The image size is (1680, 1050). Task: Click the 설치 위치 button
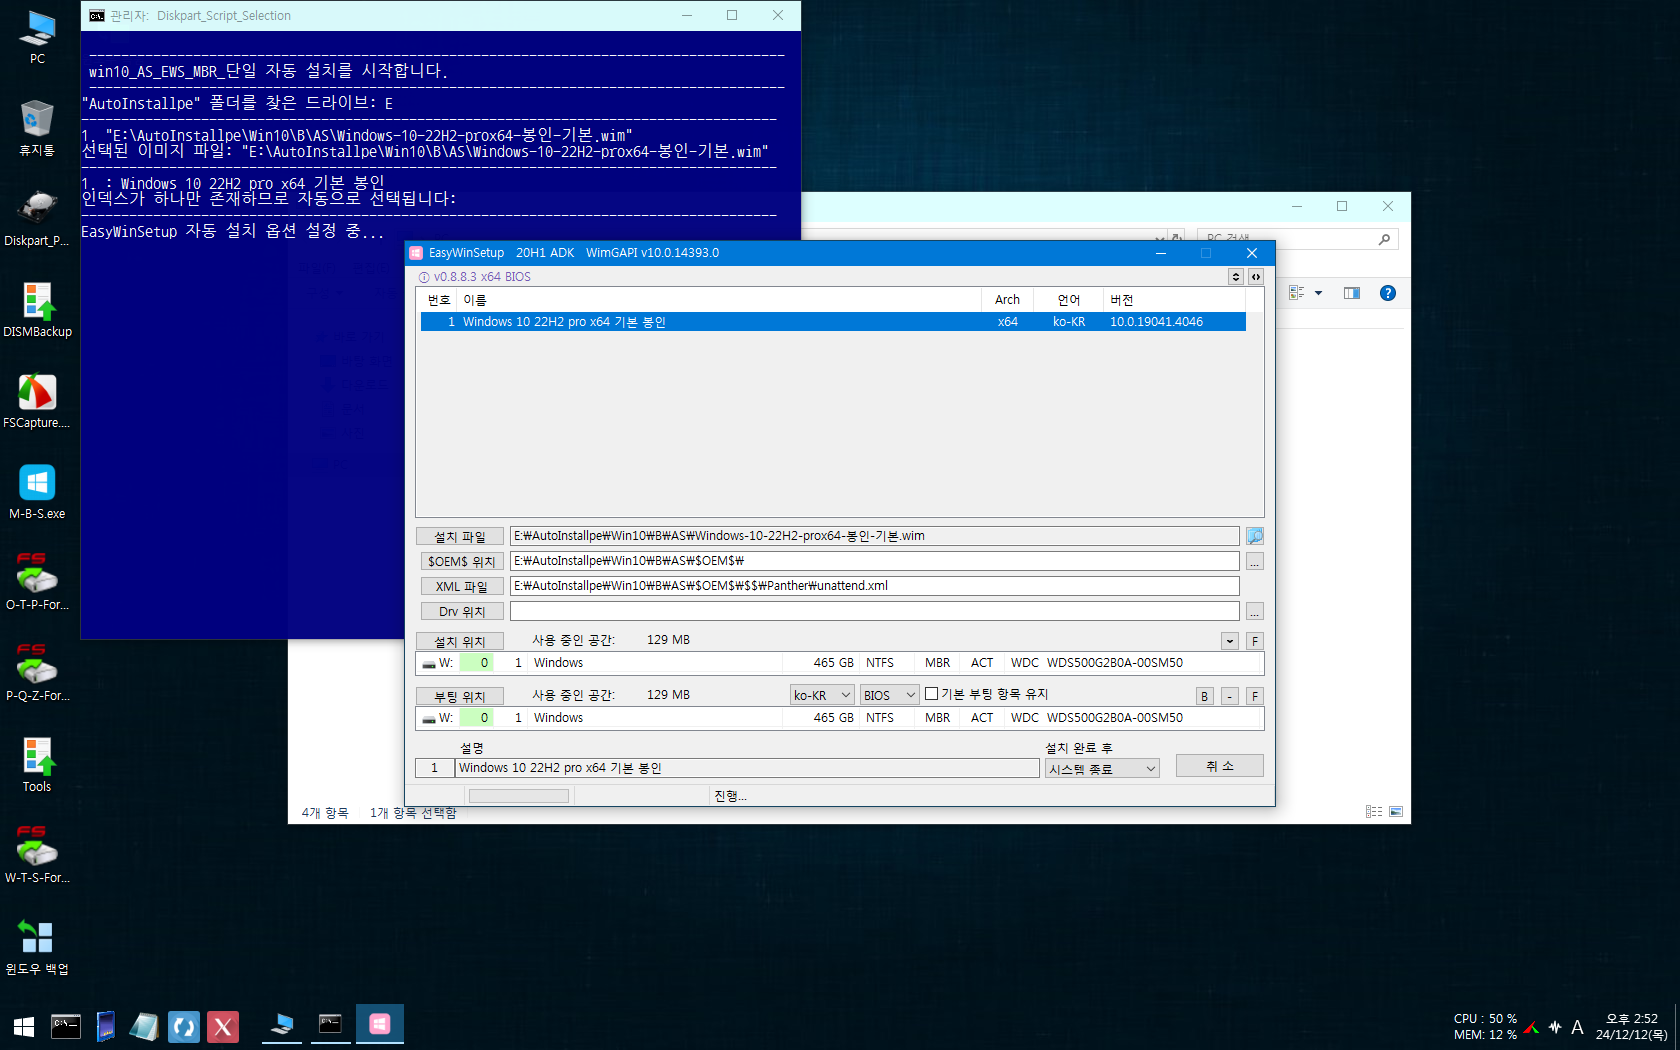coord(460,642)
